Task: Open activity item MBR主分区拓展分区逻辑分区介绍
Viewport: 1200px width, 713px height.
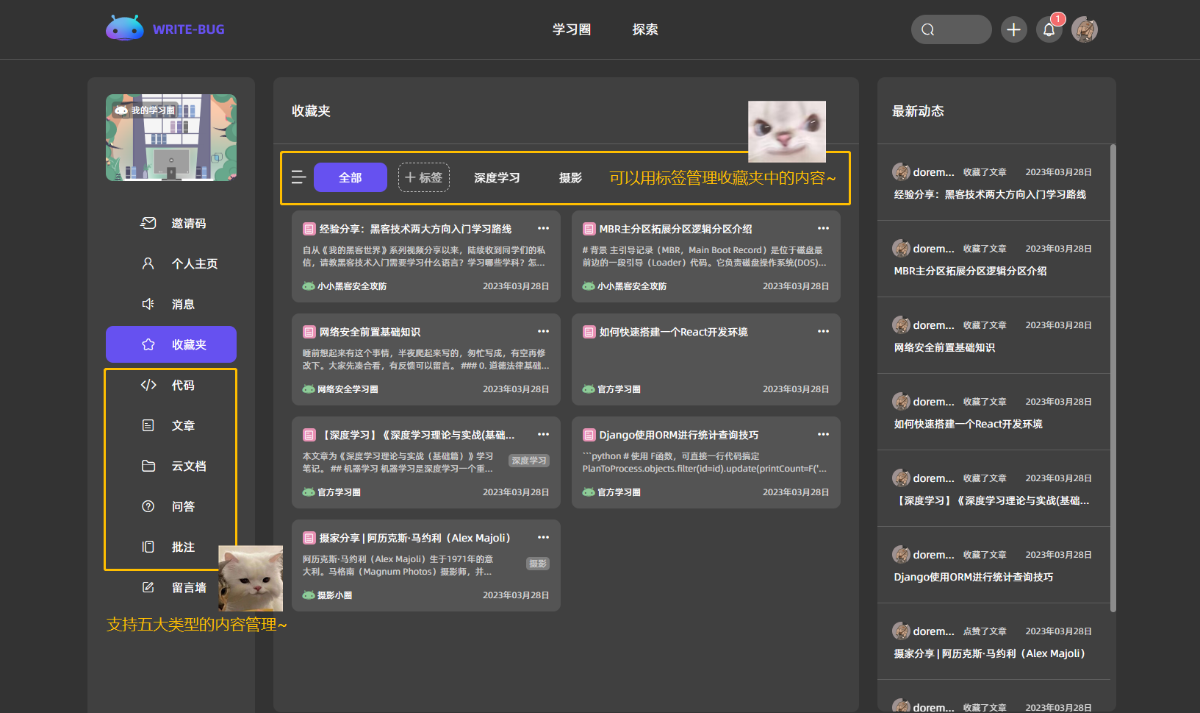Action: (970, 271)
